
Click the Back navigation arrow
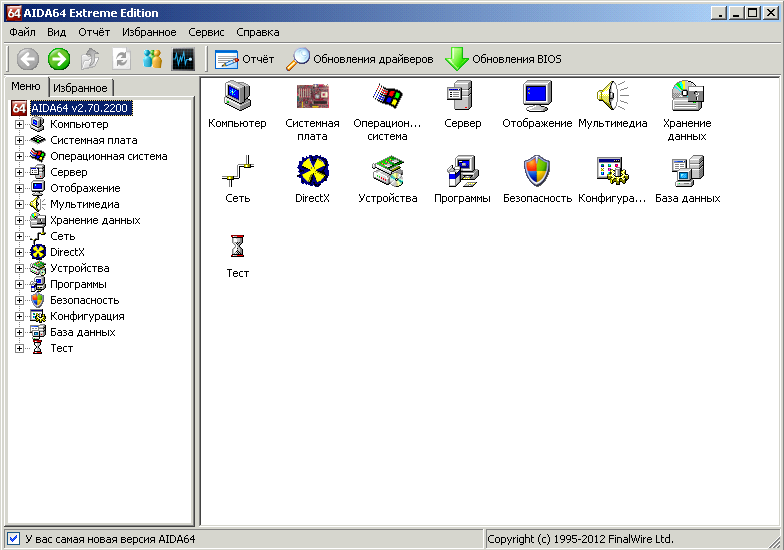(x=28, y=59)
